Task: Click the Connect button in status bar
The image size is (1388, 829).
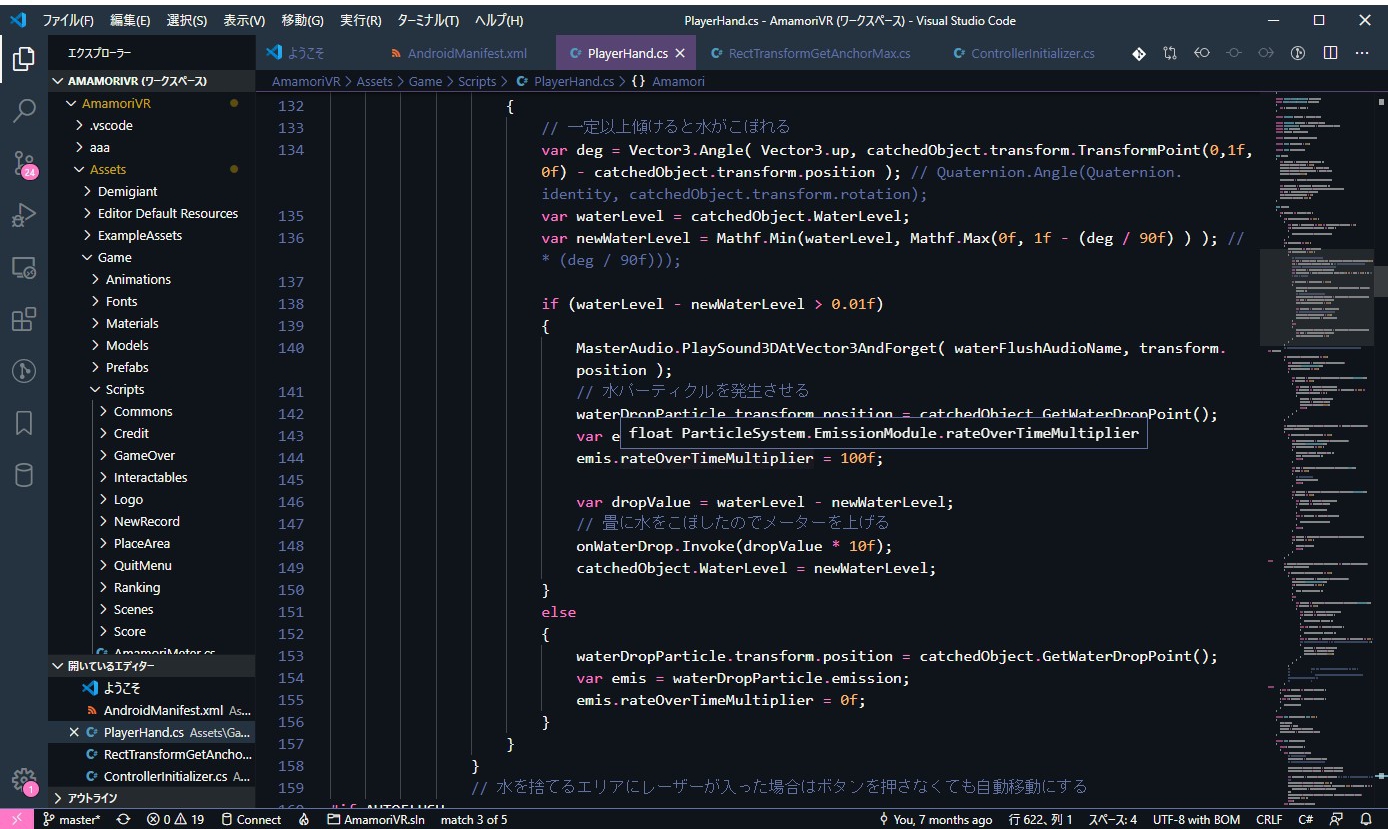Action: pyautogui.click(x=251, y=819)
